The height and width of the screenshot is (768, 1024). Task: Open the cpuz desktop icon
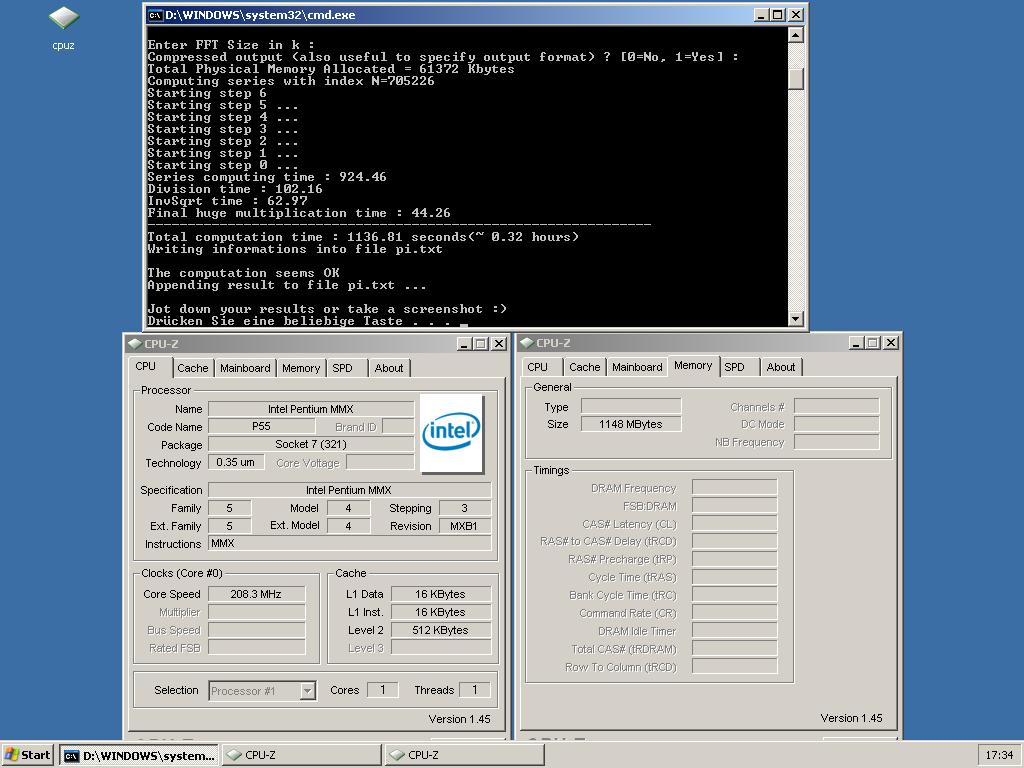coord(63,28)
